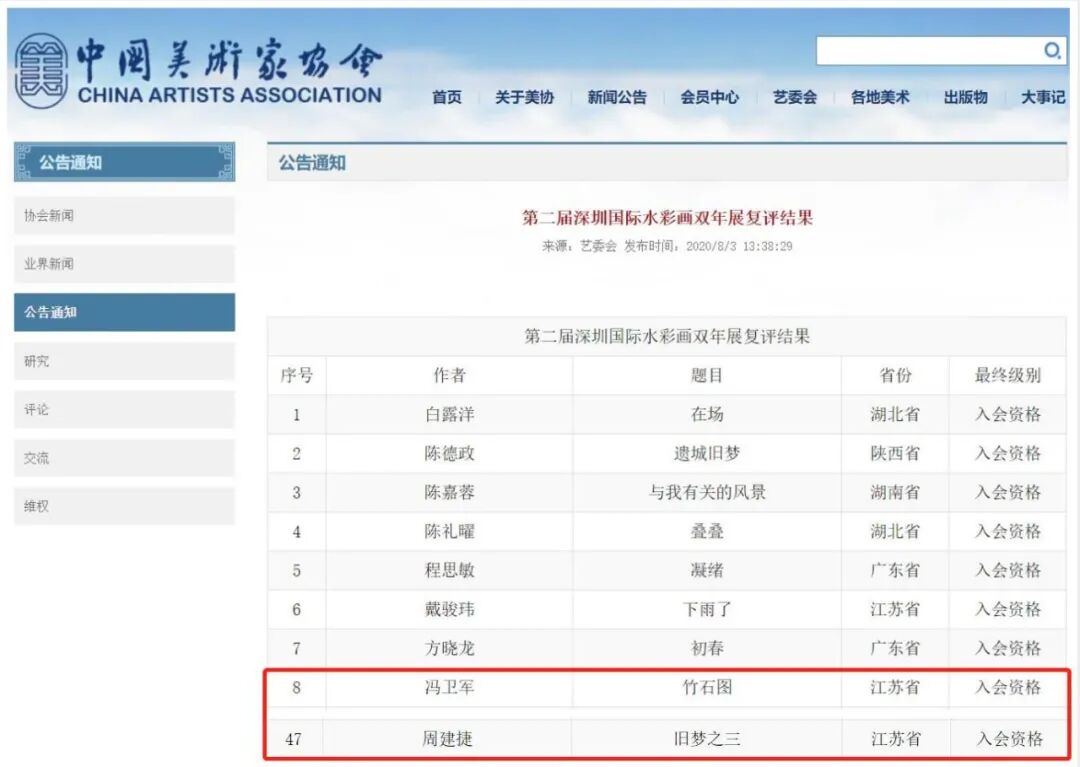The image size is (1080, 767).
Task: Click the publish time 2020/8/3 13:38:29
Action: pos(739,246)
